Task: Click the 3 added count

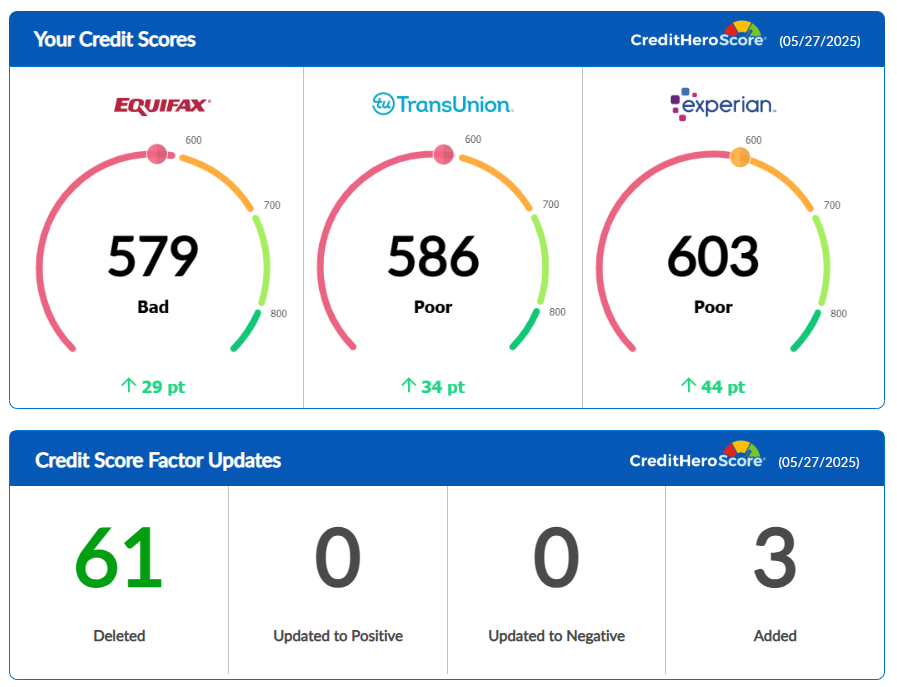Action: click(x=775, y=558)
